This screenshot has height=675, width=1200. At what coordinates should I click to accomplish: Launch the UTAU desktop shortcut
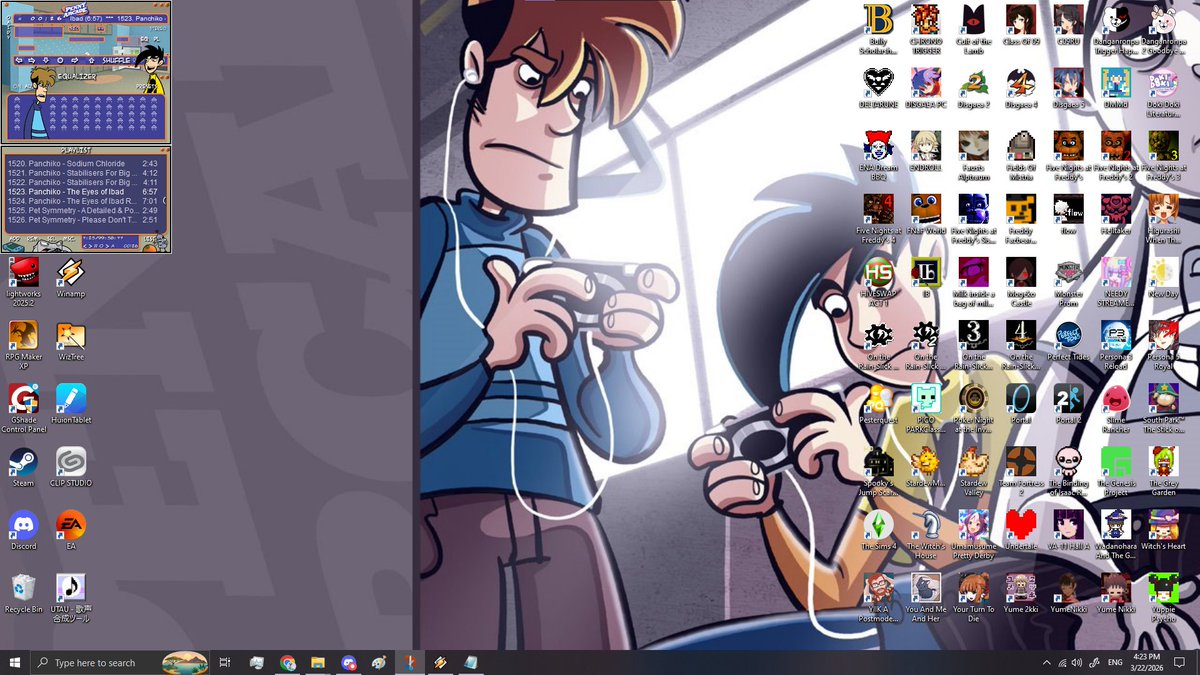click(x=71, y=597)
